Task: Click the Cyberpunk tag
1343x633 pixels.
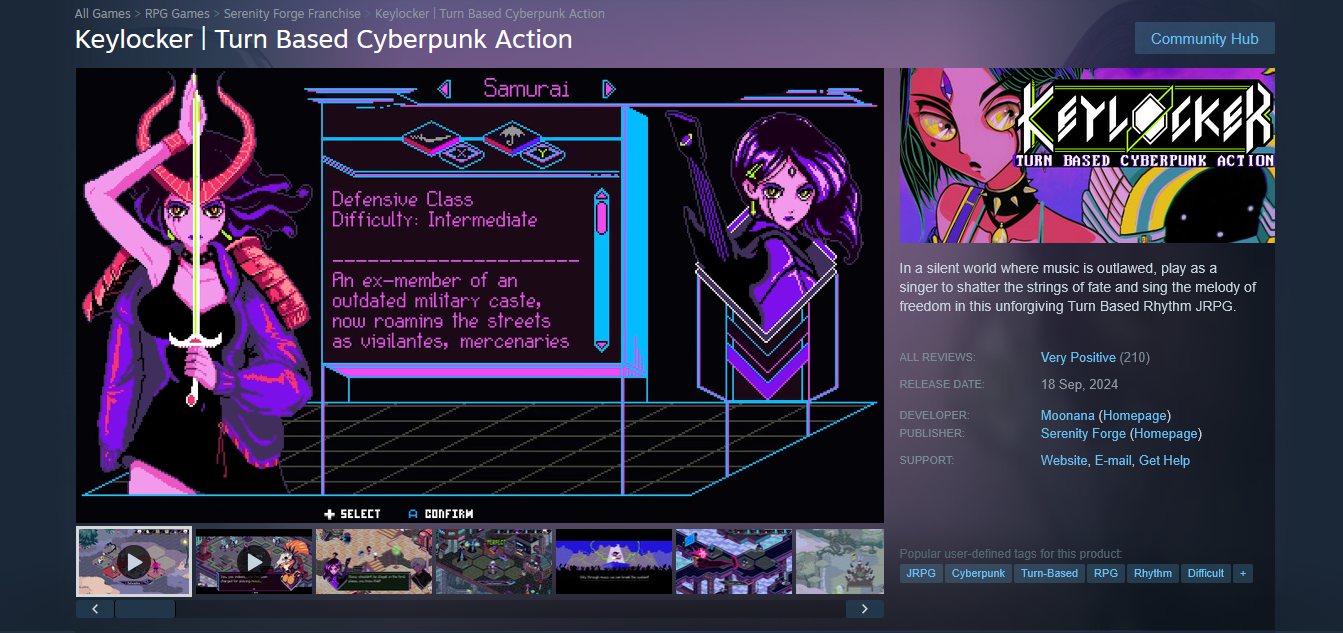Action: (x=978, y=573)
